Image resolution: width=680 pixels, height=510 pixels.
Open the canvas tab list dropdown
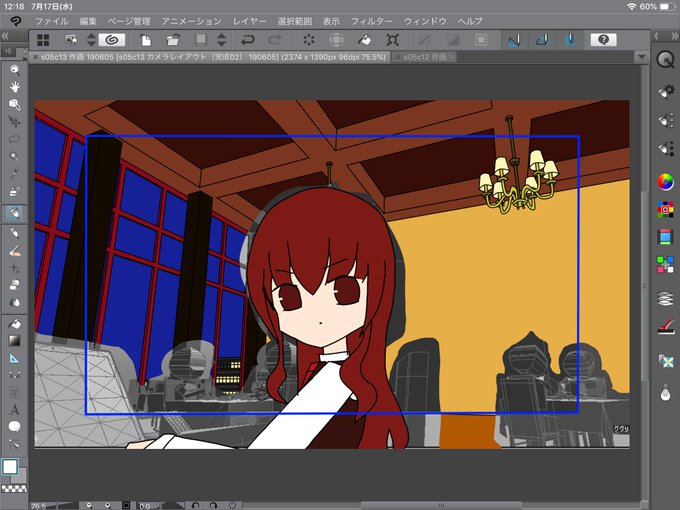[642, 57]
